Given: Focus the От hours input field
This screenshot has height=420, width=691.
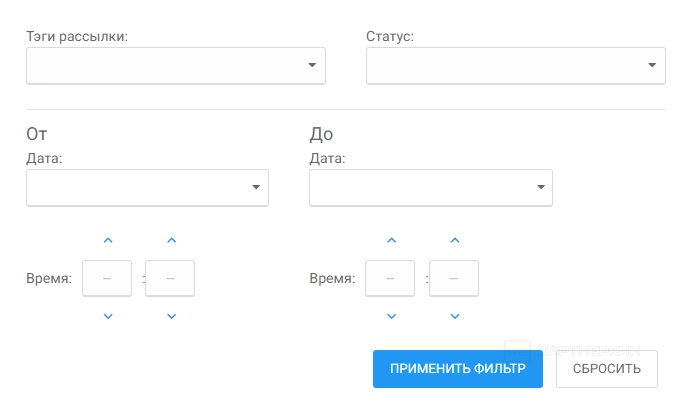Looking at the screenshot, I should point(108,278).
